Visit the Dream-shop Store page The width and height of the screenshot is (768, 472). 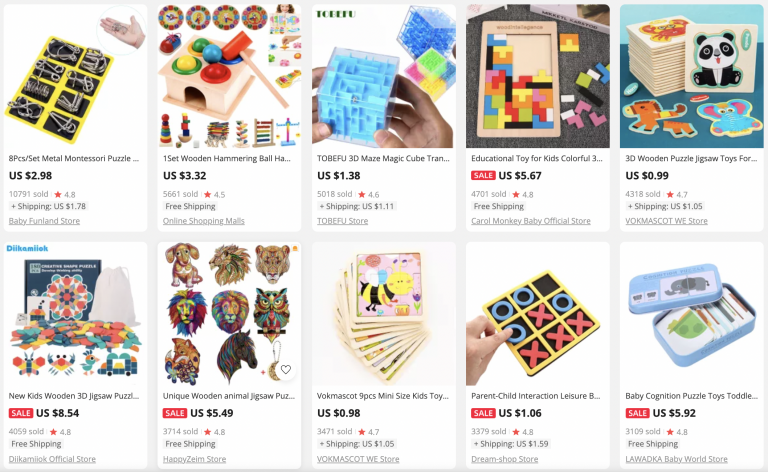[504, 459]
